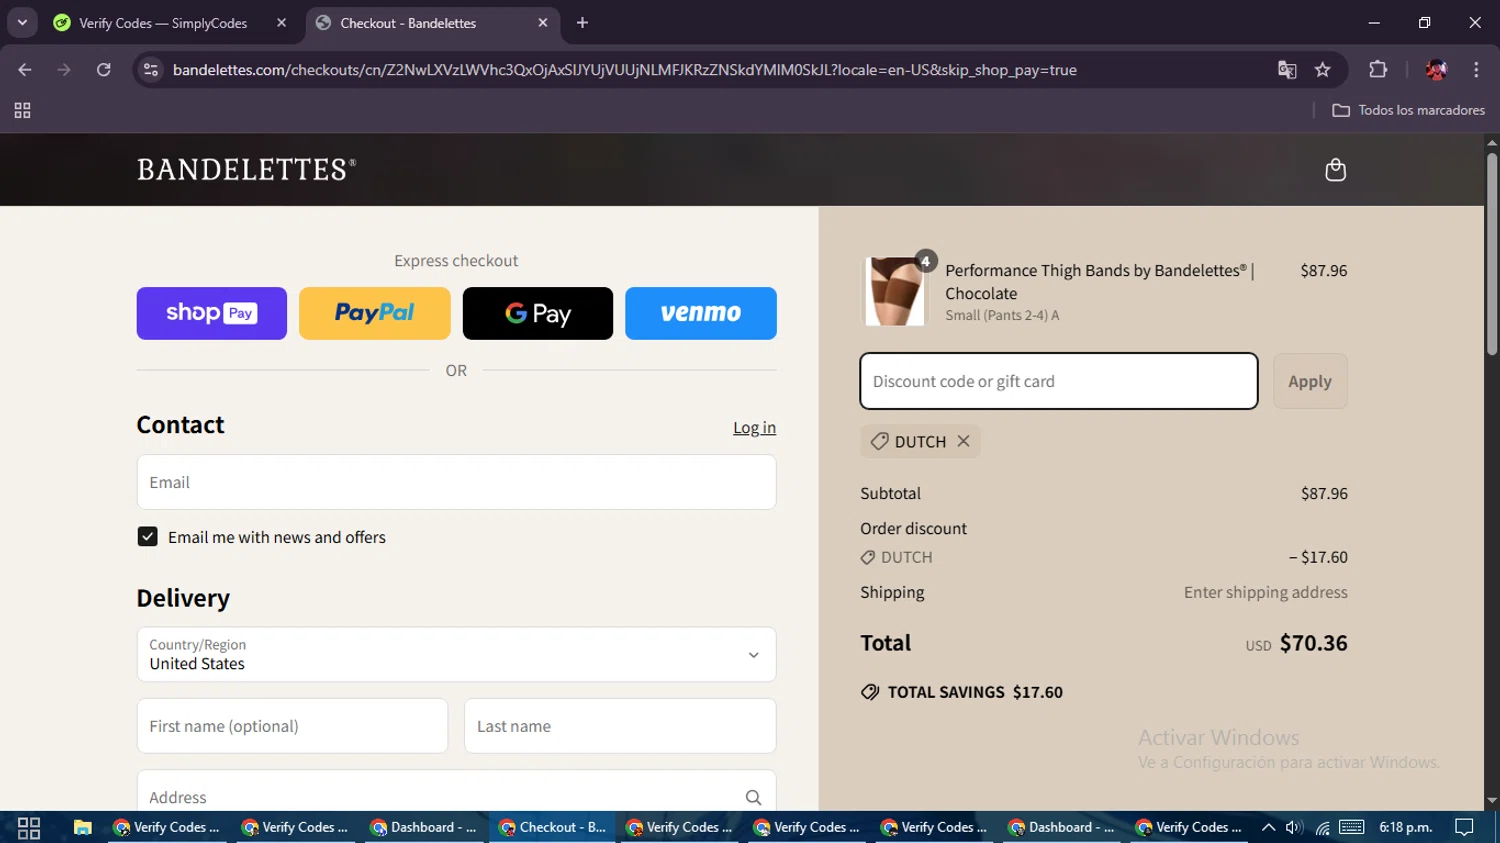Pay with Shop Pay
The height and width of the screenshot is (843, 1500).
point(212,313)
